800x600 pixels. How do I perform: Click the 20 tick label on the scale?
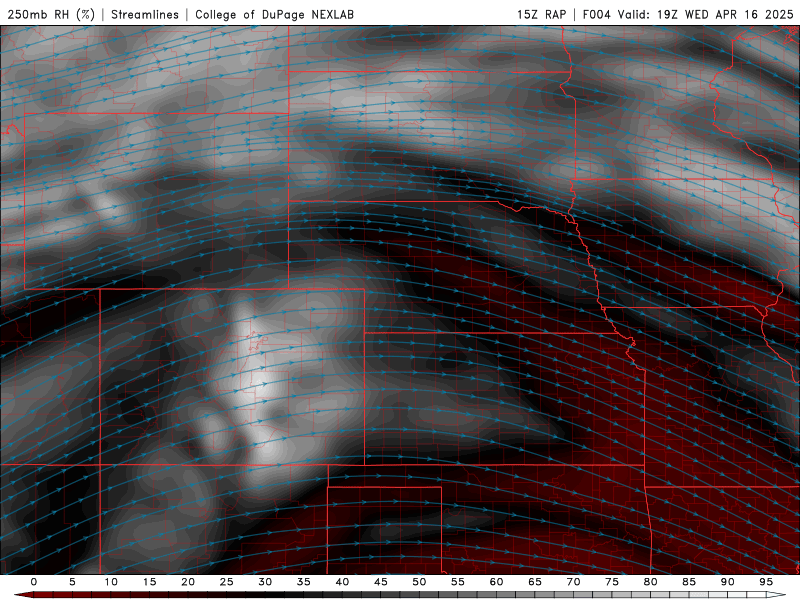pos(188,582)
